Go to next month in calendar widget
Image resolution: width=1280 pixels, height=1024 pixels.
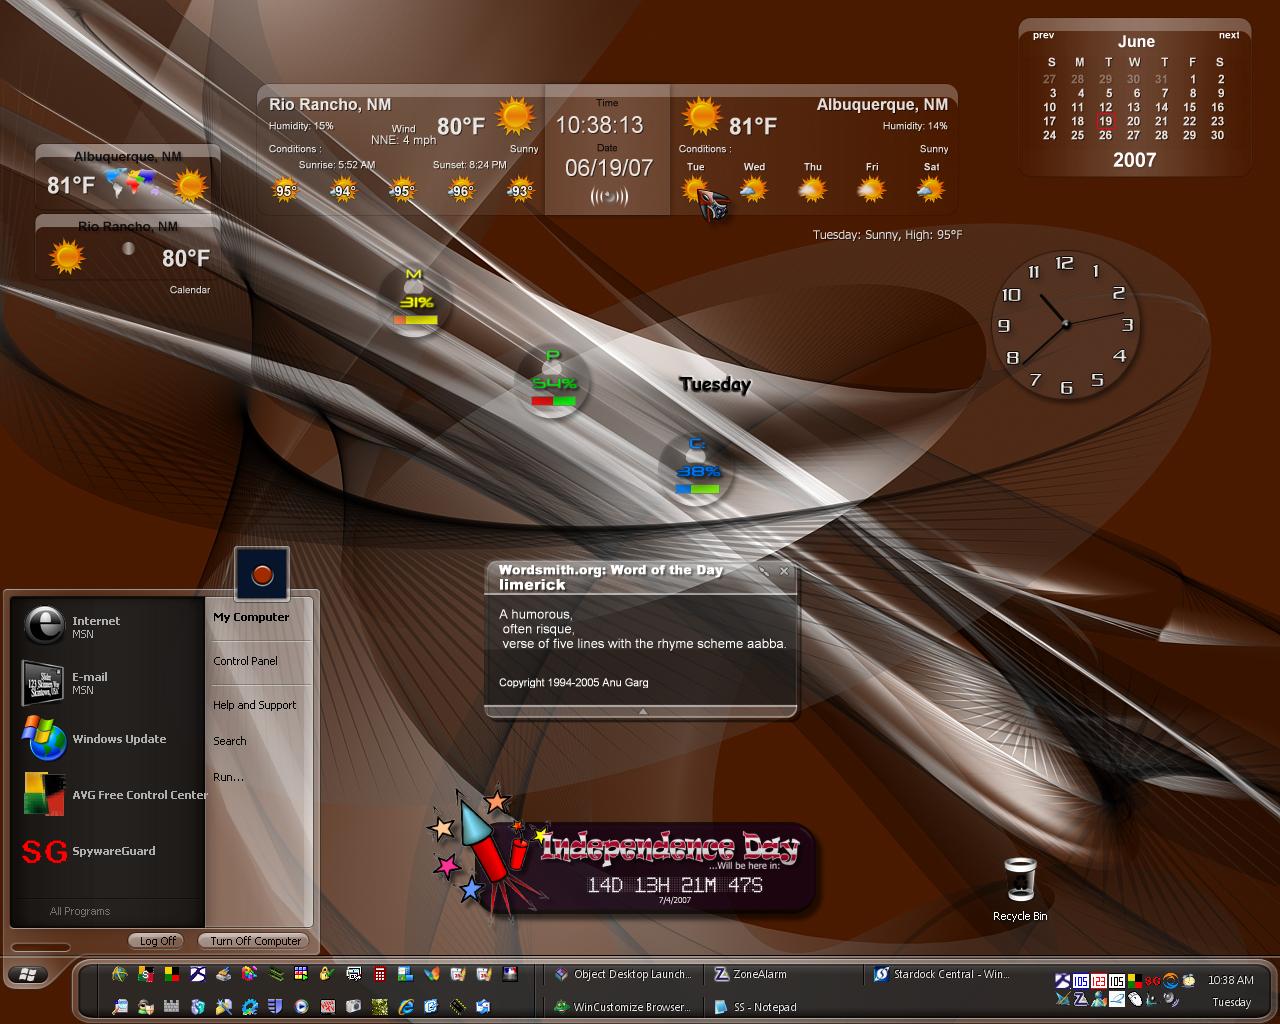pos(1229,35)
